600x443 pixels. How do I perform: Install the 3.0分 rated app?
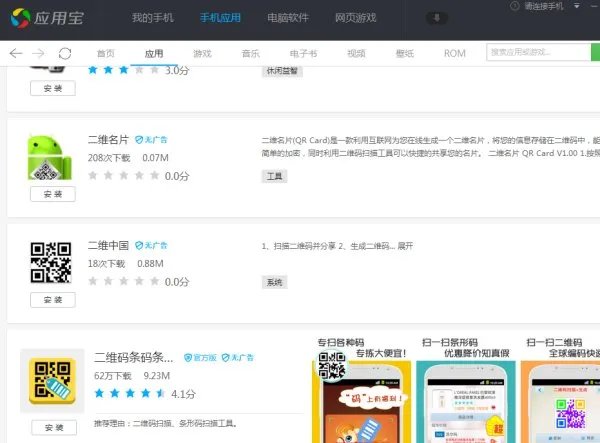[53, 88]
